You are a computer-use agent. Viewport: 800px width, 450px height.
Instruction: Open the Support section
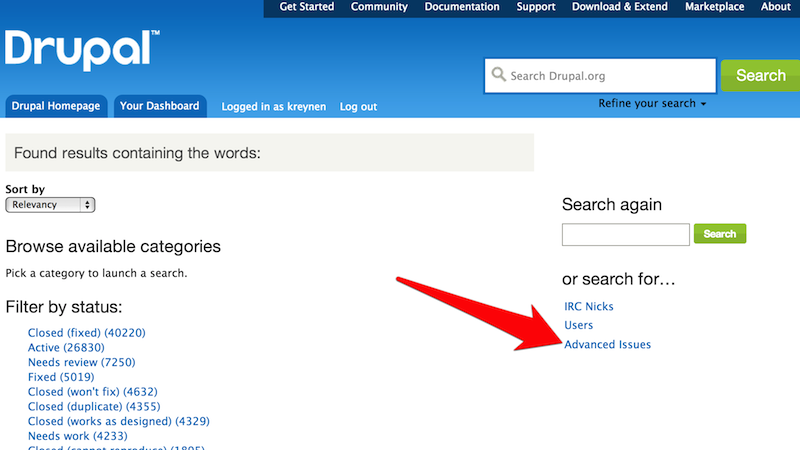536,7
